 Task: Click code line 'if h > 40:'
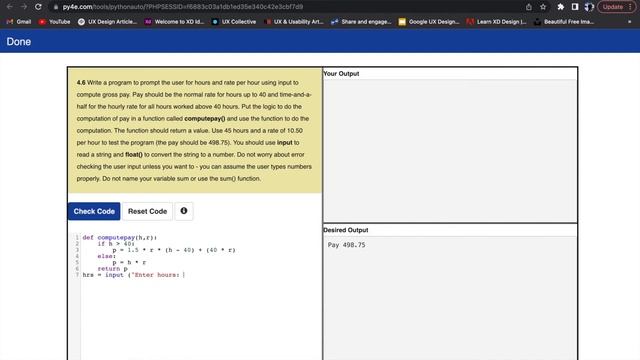click(x=116, y=244)
